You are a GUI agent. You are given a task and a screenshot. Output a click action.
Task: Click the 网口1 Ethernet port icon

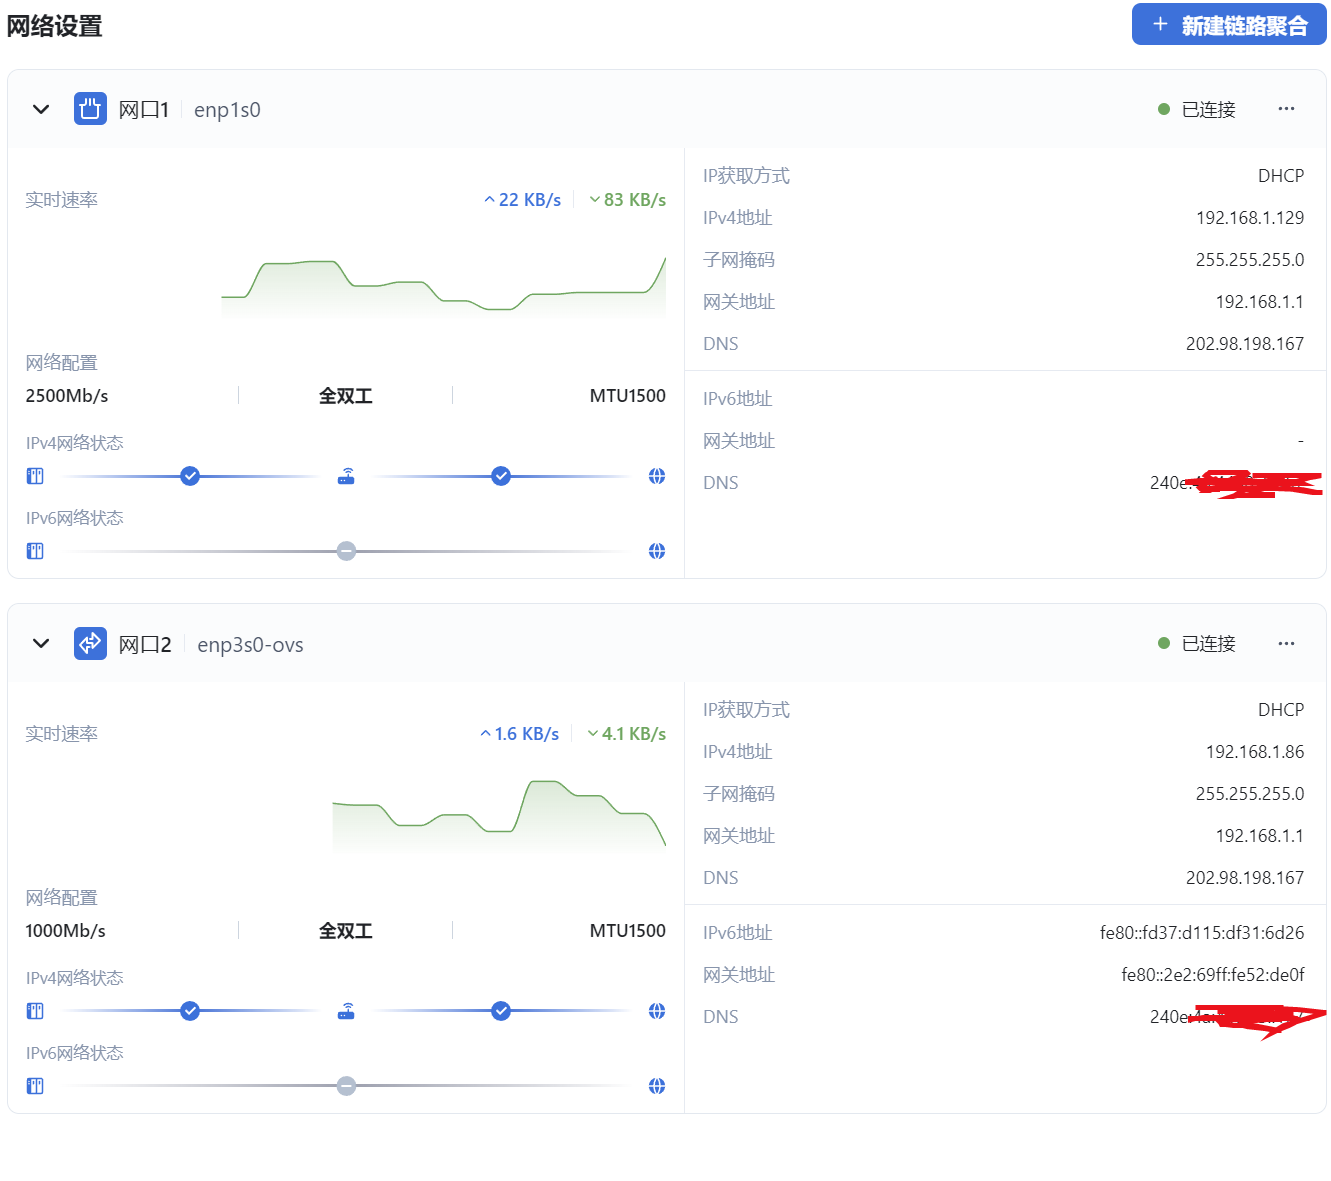coord(90,109)
